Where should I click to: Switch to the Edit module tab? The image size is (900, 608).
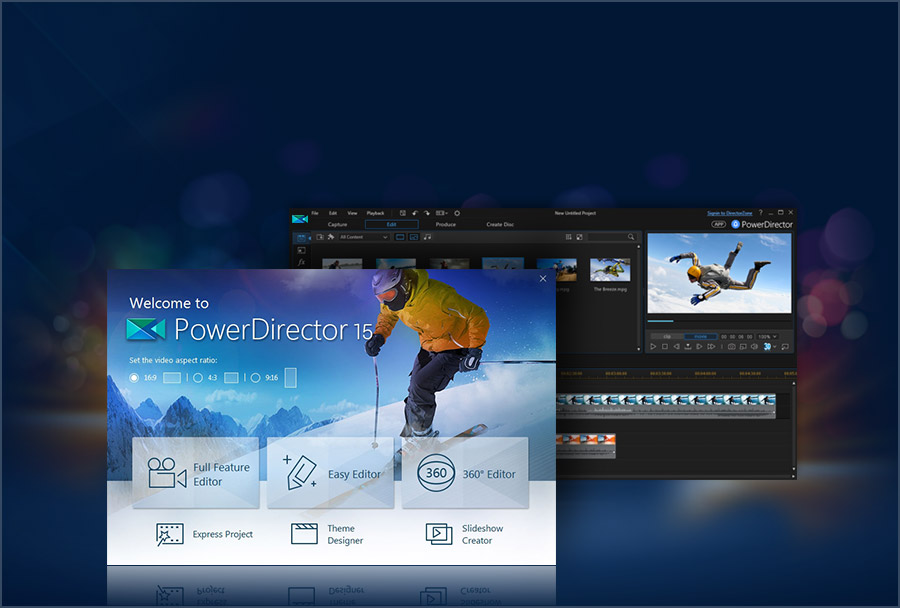pos(391,224)
